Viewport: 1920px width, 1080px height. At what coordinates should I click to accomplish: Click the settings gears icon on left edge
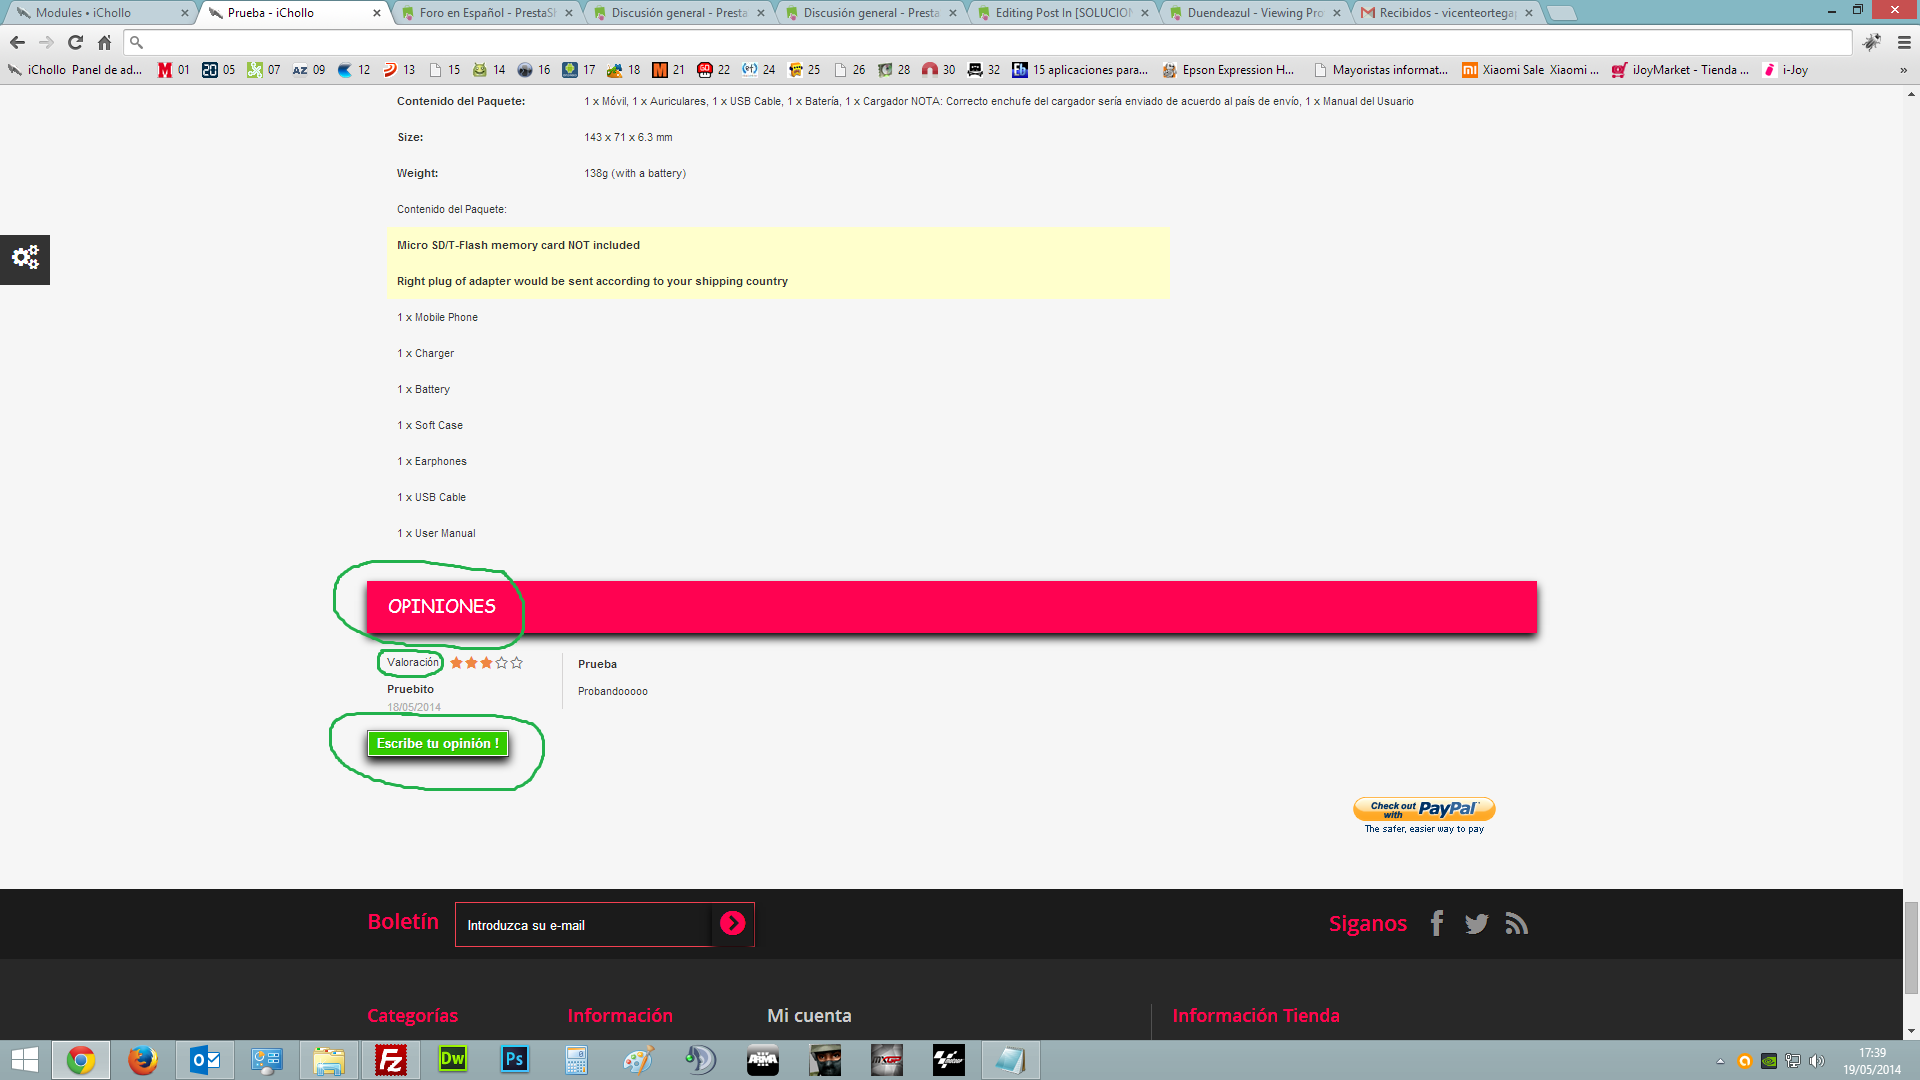click(25, 258)
